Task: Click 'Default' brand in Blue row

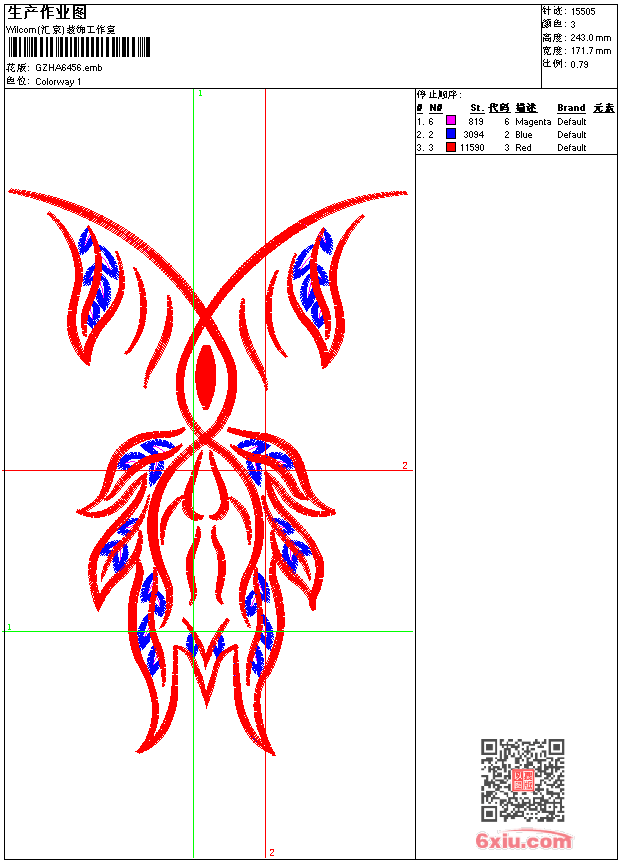Action: pyautogui.click(x=571, y=135)
